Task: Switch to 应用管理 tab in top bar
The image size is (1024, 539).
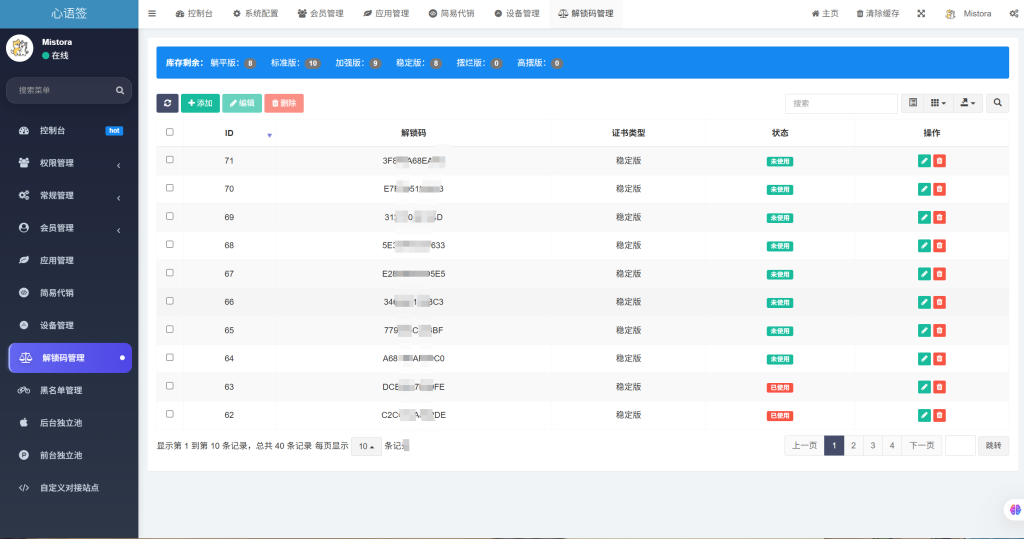Action: [386, 13]
